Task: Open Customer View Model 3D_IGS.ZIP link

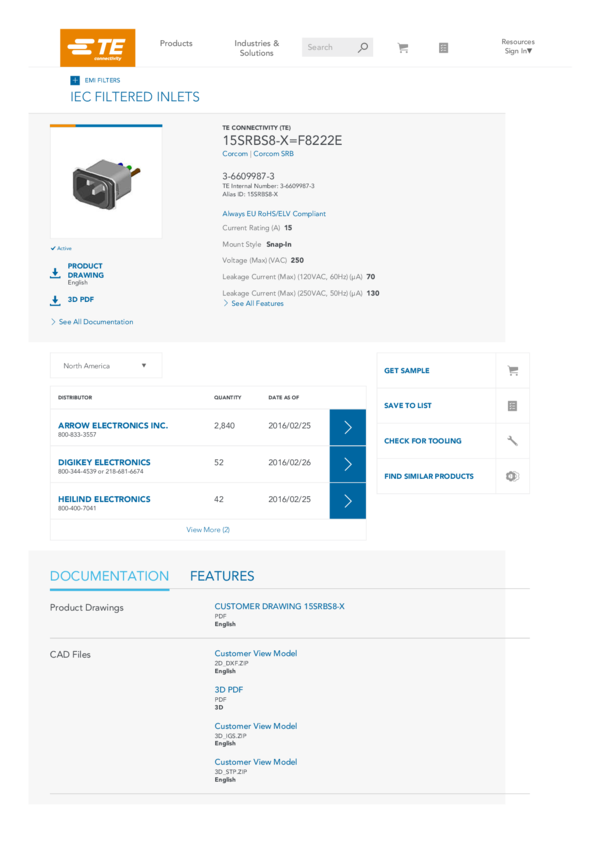Action: tap(256, 726)
